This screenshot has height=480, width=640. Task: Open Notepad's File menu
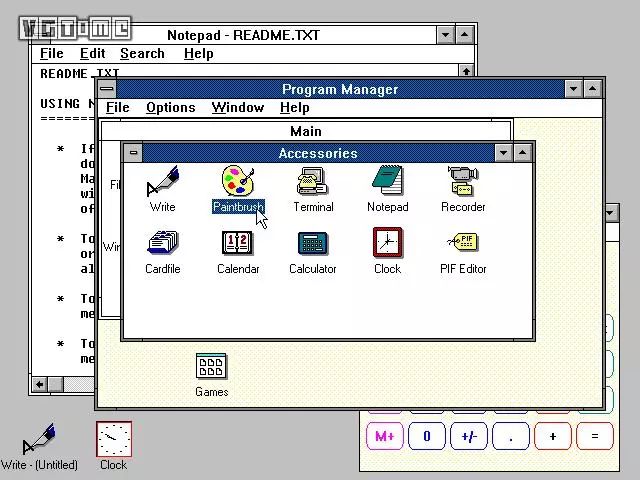52,53
